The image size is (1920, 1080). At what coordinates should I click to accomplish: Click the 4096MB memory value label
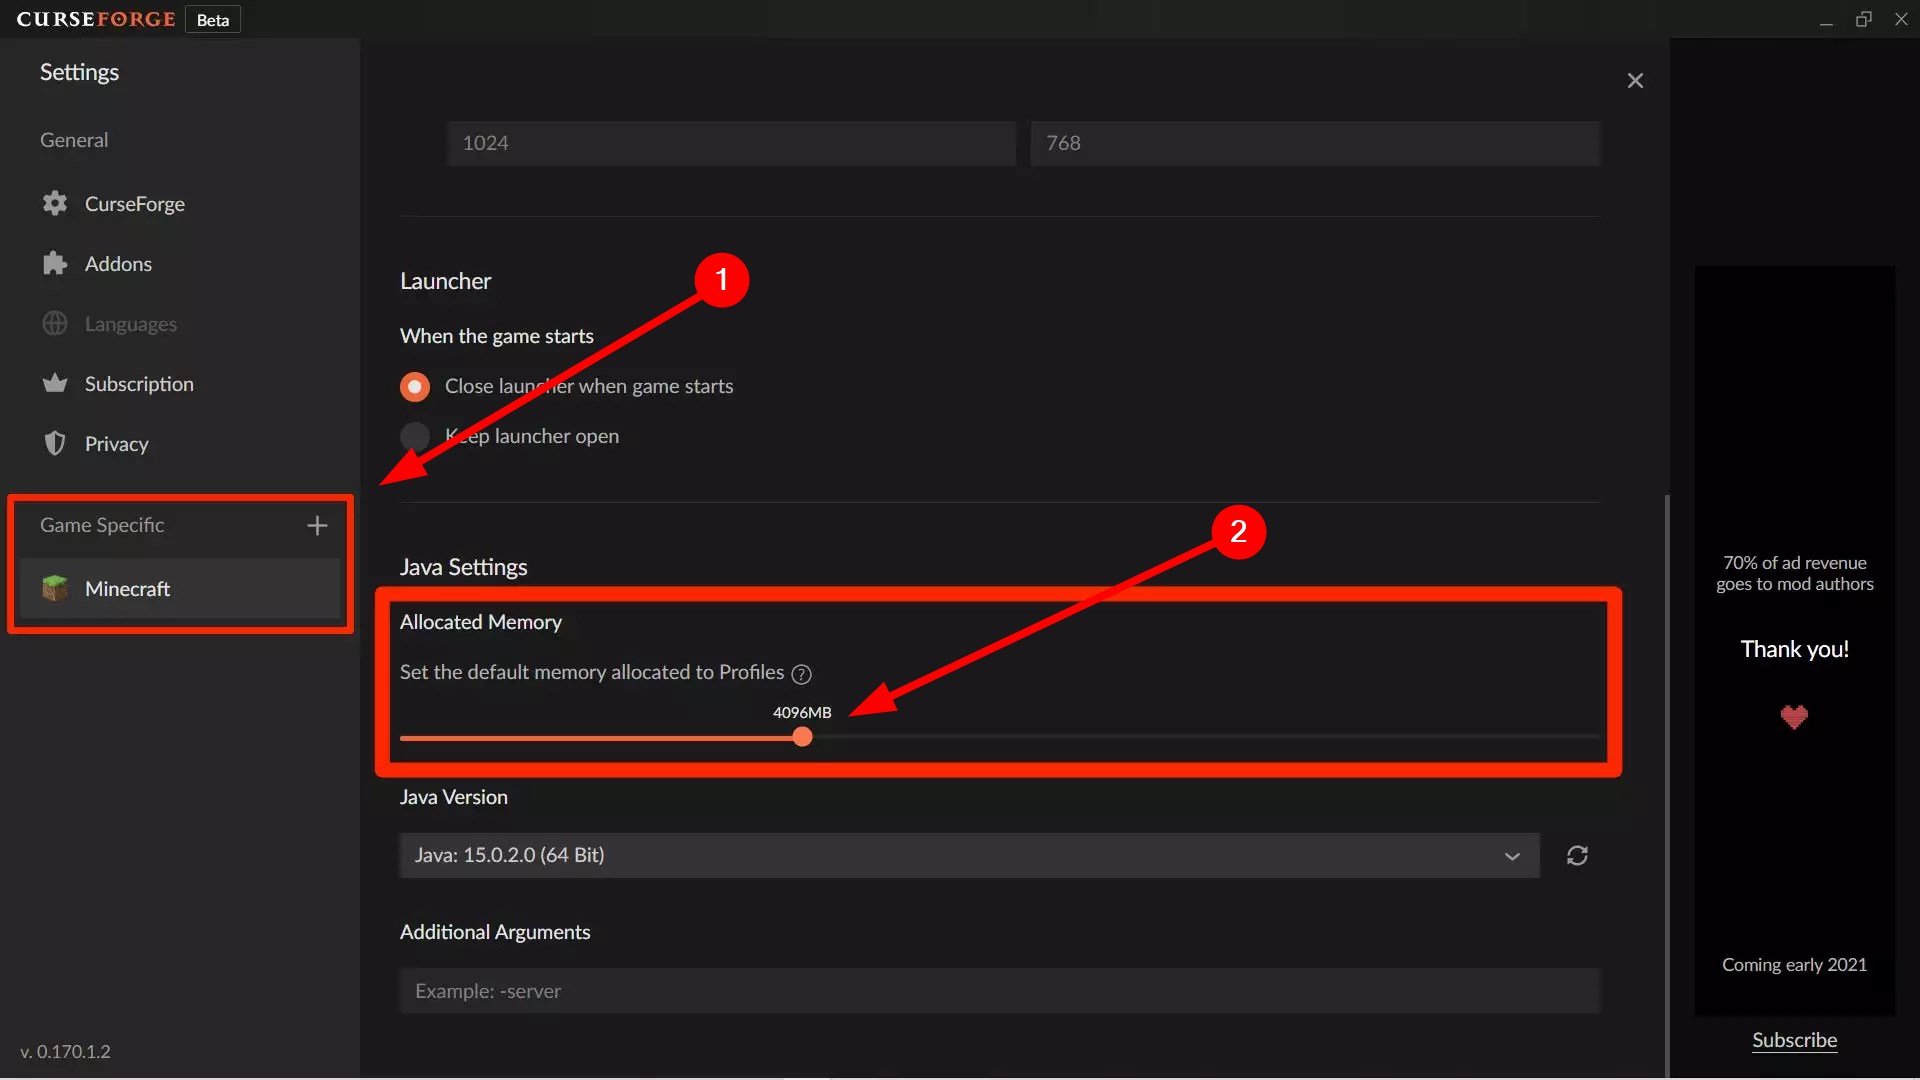point(802,712)
